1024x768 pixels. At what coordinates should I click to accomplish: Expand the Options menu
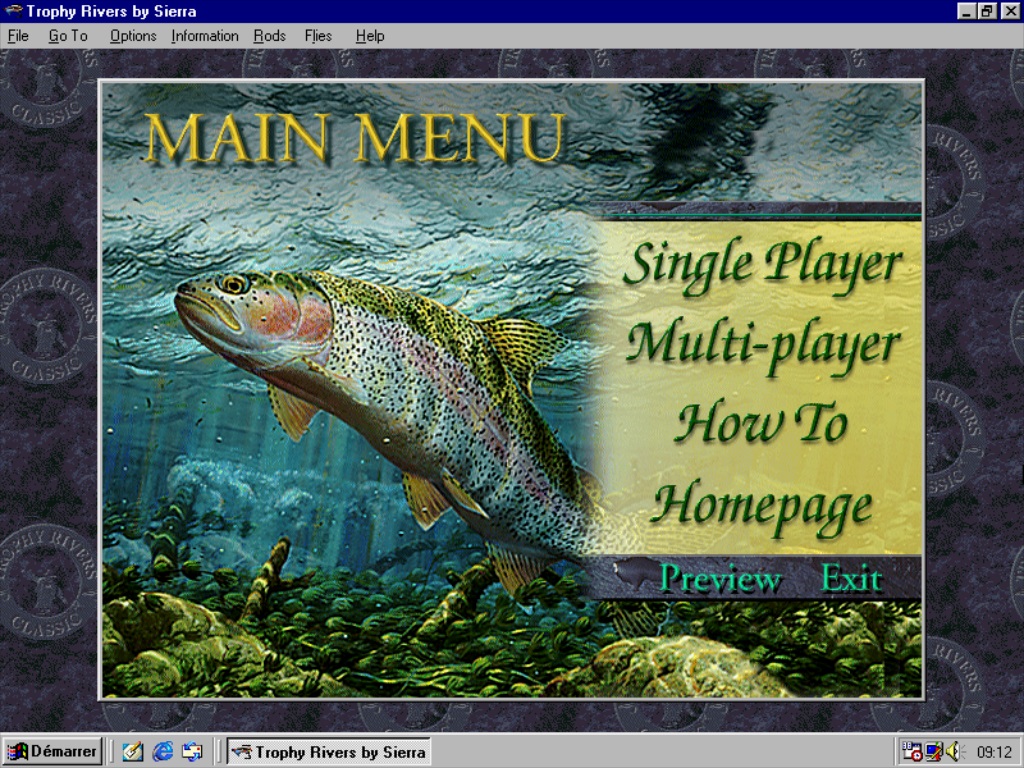(x=133, y=36)
